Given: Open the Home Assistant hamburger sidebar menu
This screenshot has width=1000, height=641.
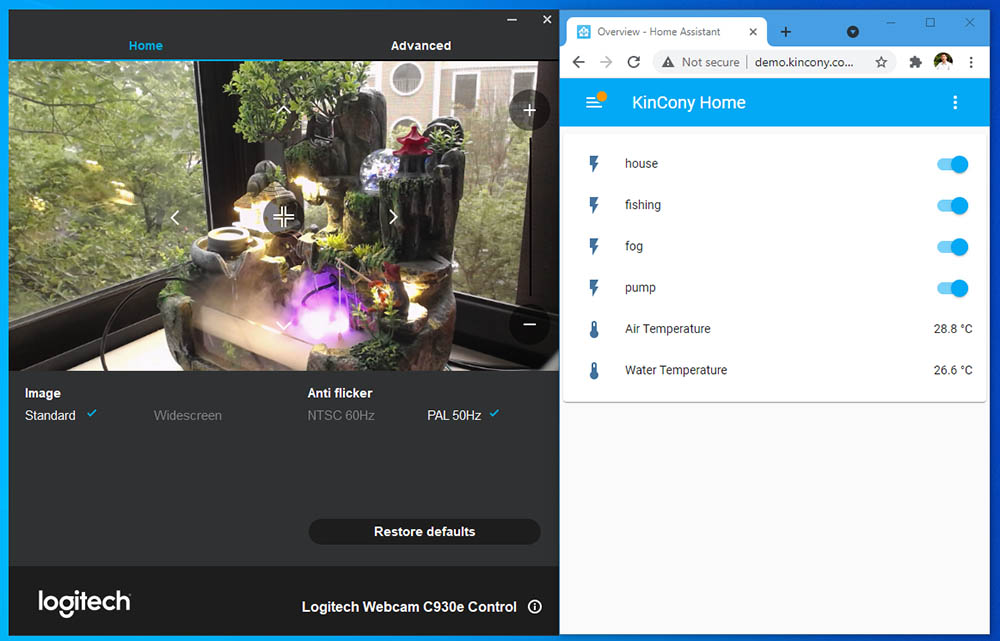Looking at the screenshot, I should pyautogui.click(x=594, y=103).
